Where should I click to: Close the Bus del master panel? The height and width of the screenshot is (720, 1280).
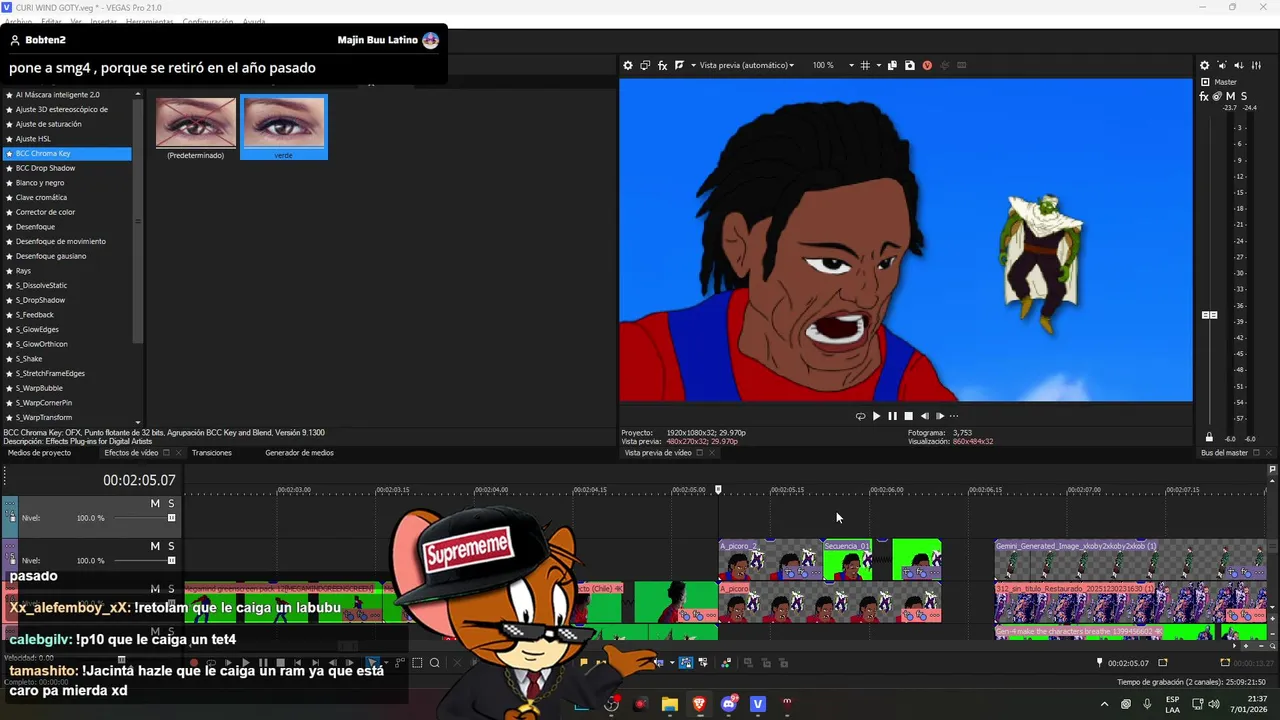click(1270, 453)
